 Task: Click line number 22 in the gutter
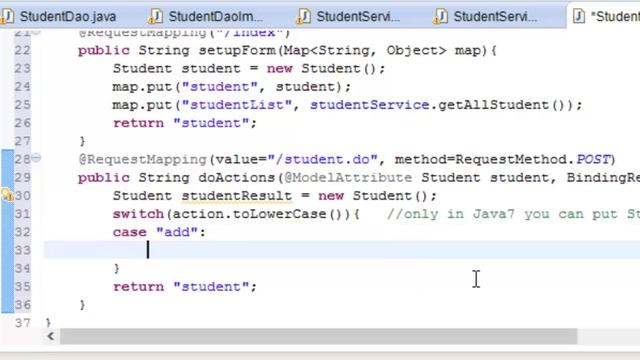point(22,51)
